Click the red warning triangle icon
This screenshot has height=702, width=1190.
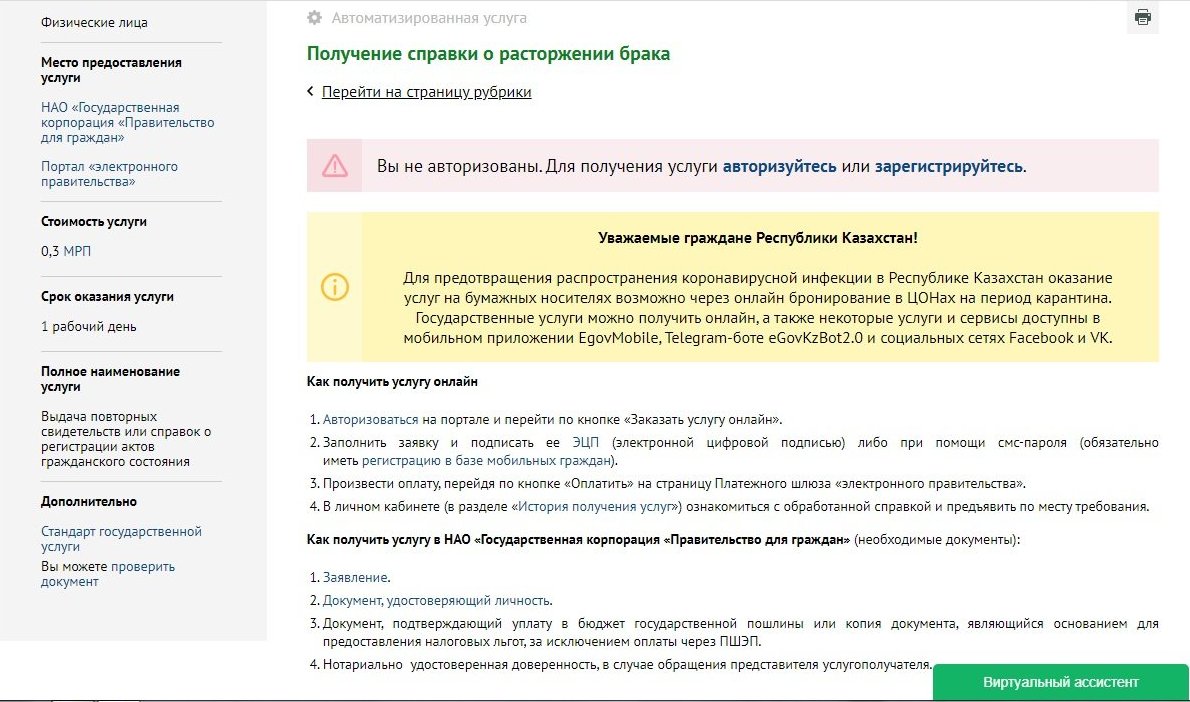[335, 166]
